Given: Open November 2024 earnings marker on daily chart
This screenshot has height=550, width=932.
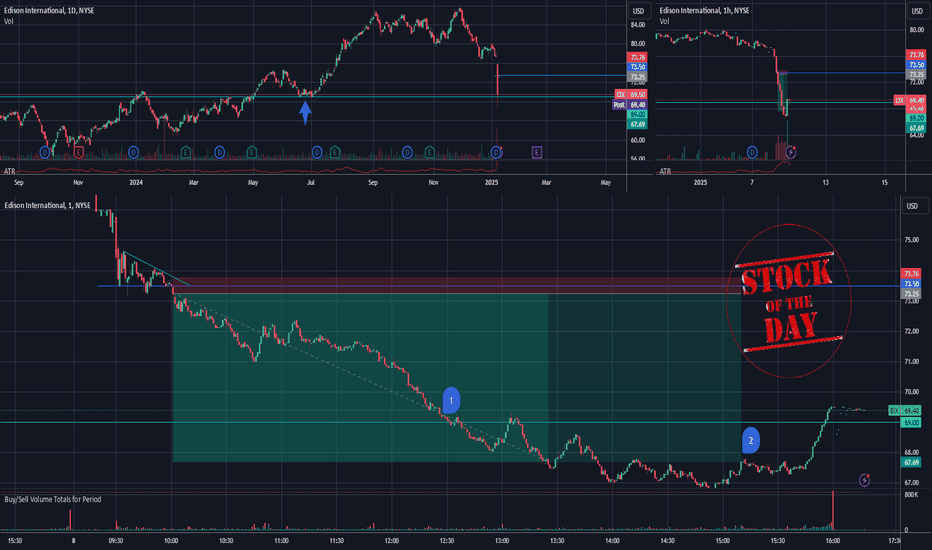Looking at the screenshot, I should click(430, 152).
